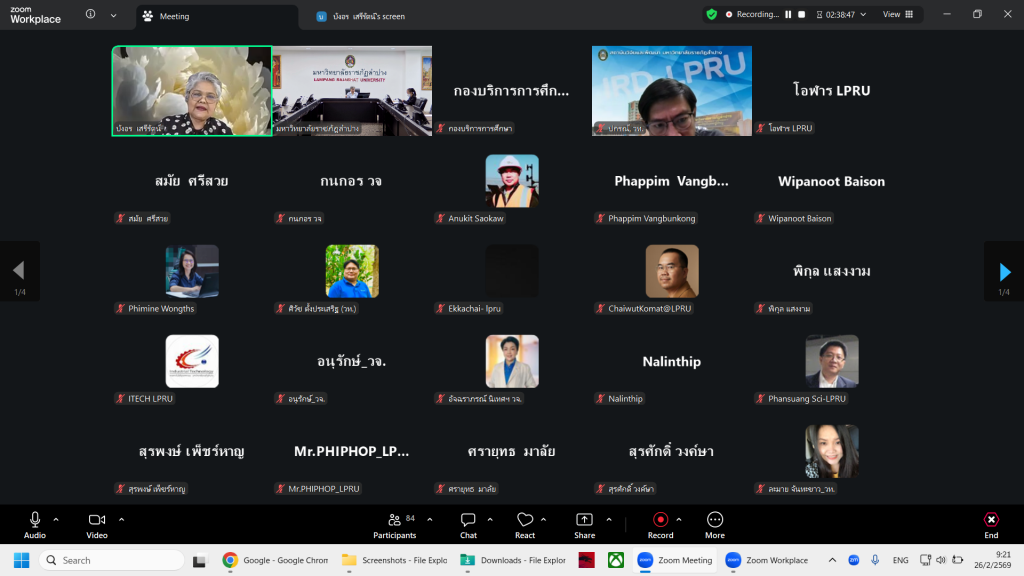This screenshot has width=1024, height=576.
Task: Open the View layout button
Action: tap(897, 15)
